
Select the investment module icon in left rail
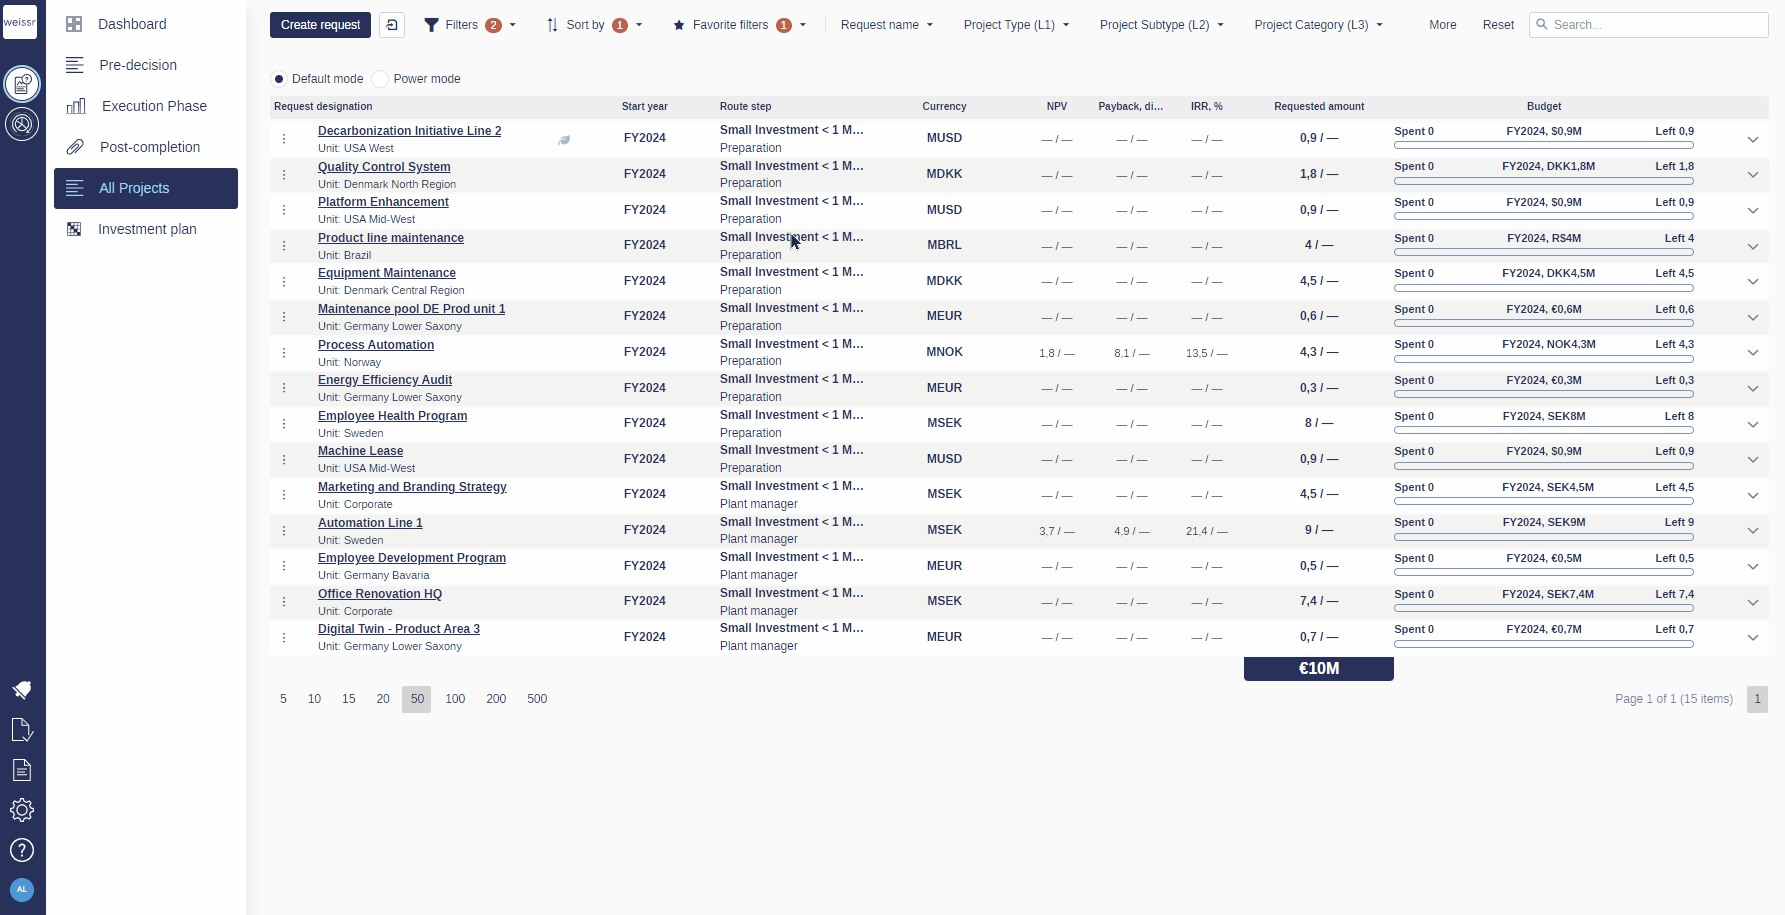click(22, 84)
